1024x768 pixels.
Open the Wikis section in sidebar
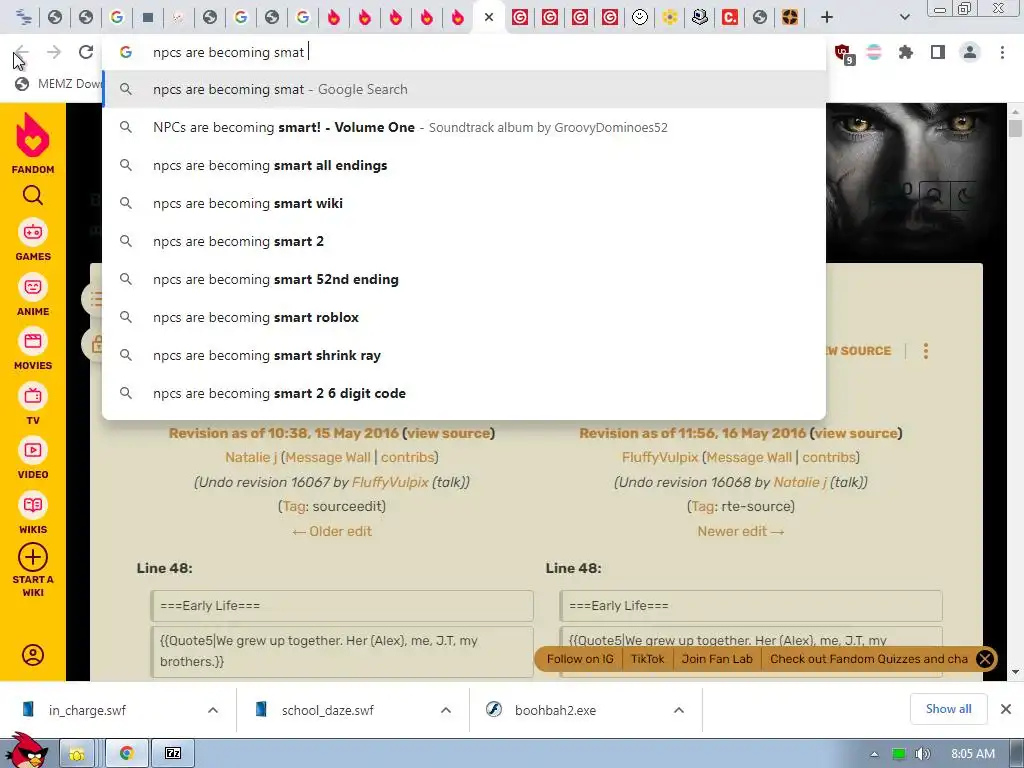pyautogui.click(x=33, y=513)
